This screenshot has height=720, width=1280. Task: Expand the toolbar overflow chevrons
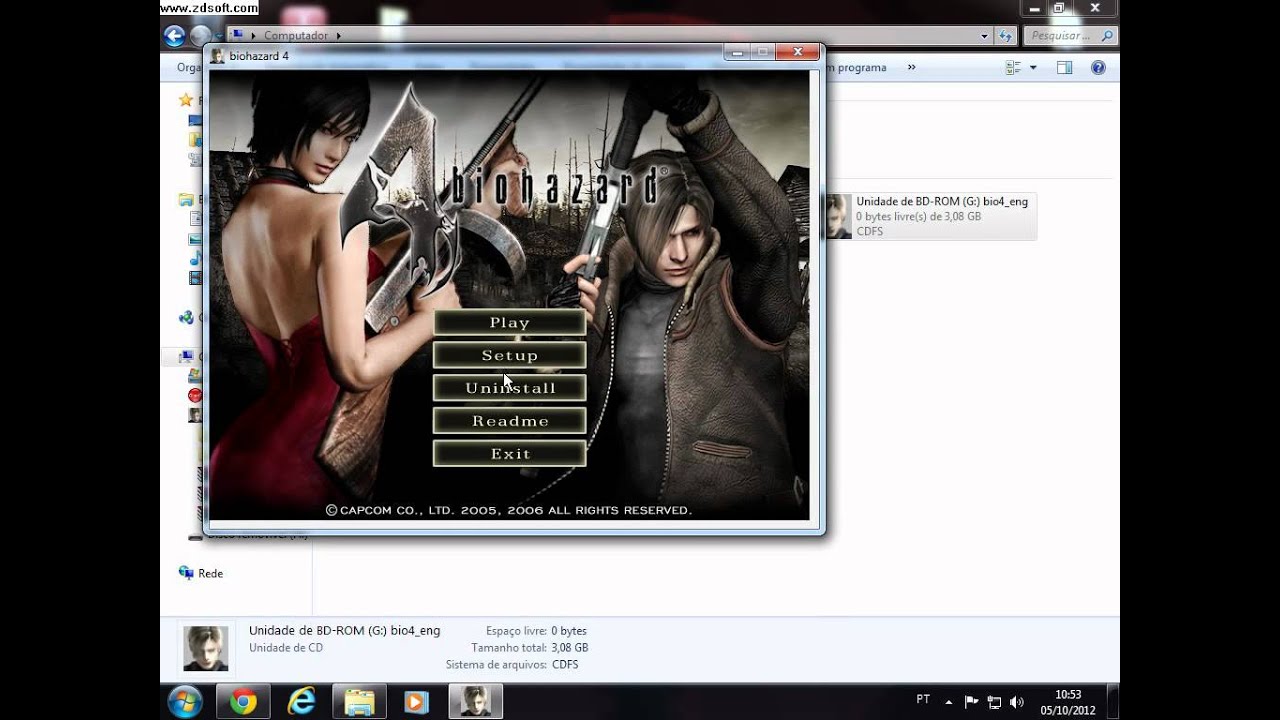pos(911,68)
